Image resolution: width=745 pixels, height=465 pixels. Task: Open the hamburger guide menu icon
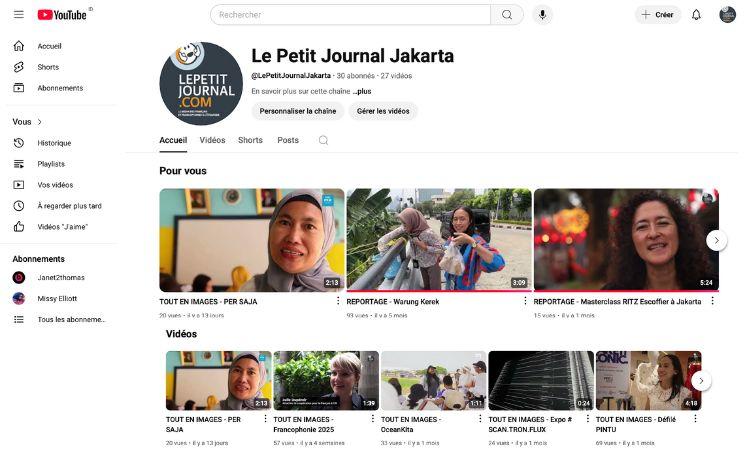[x=19, y=15]
